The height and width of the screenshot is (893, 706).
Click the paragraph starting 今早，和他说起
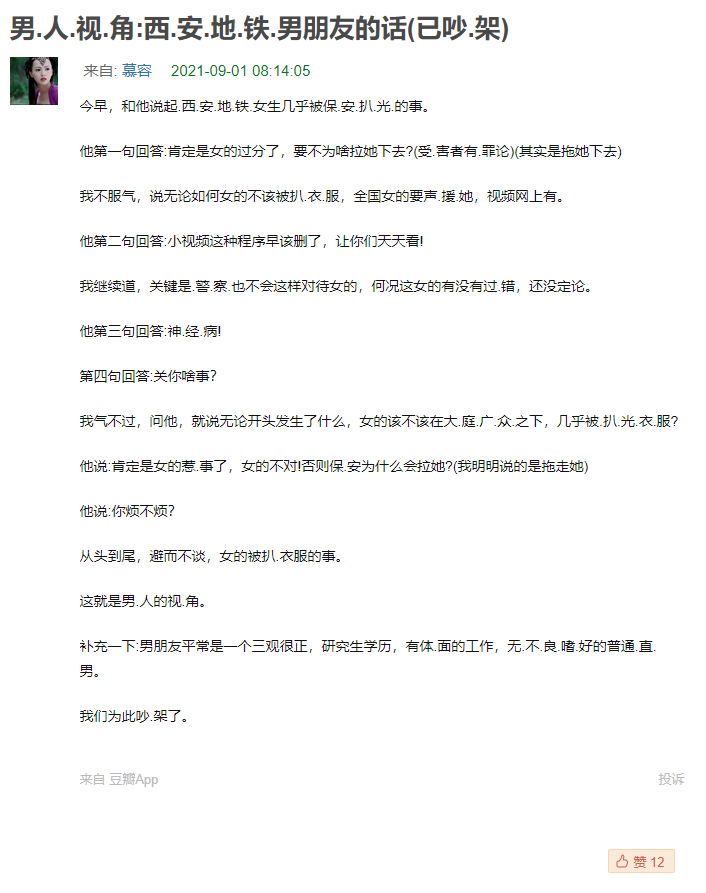(255, 106)
